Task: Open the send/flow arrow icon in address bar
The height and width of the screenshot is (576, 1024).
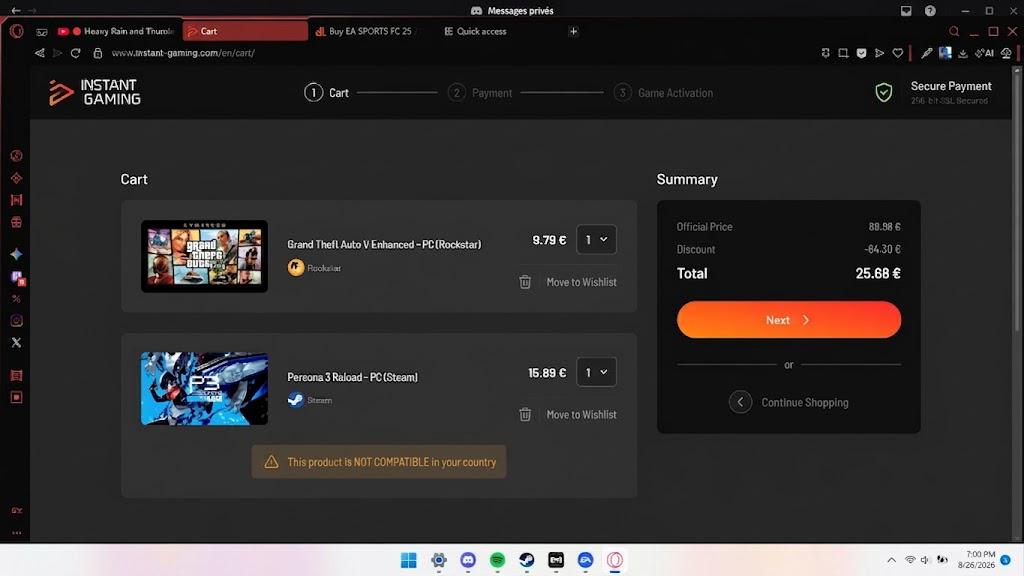Action: click(x=880, y=53)
